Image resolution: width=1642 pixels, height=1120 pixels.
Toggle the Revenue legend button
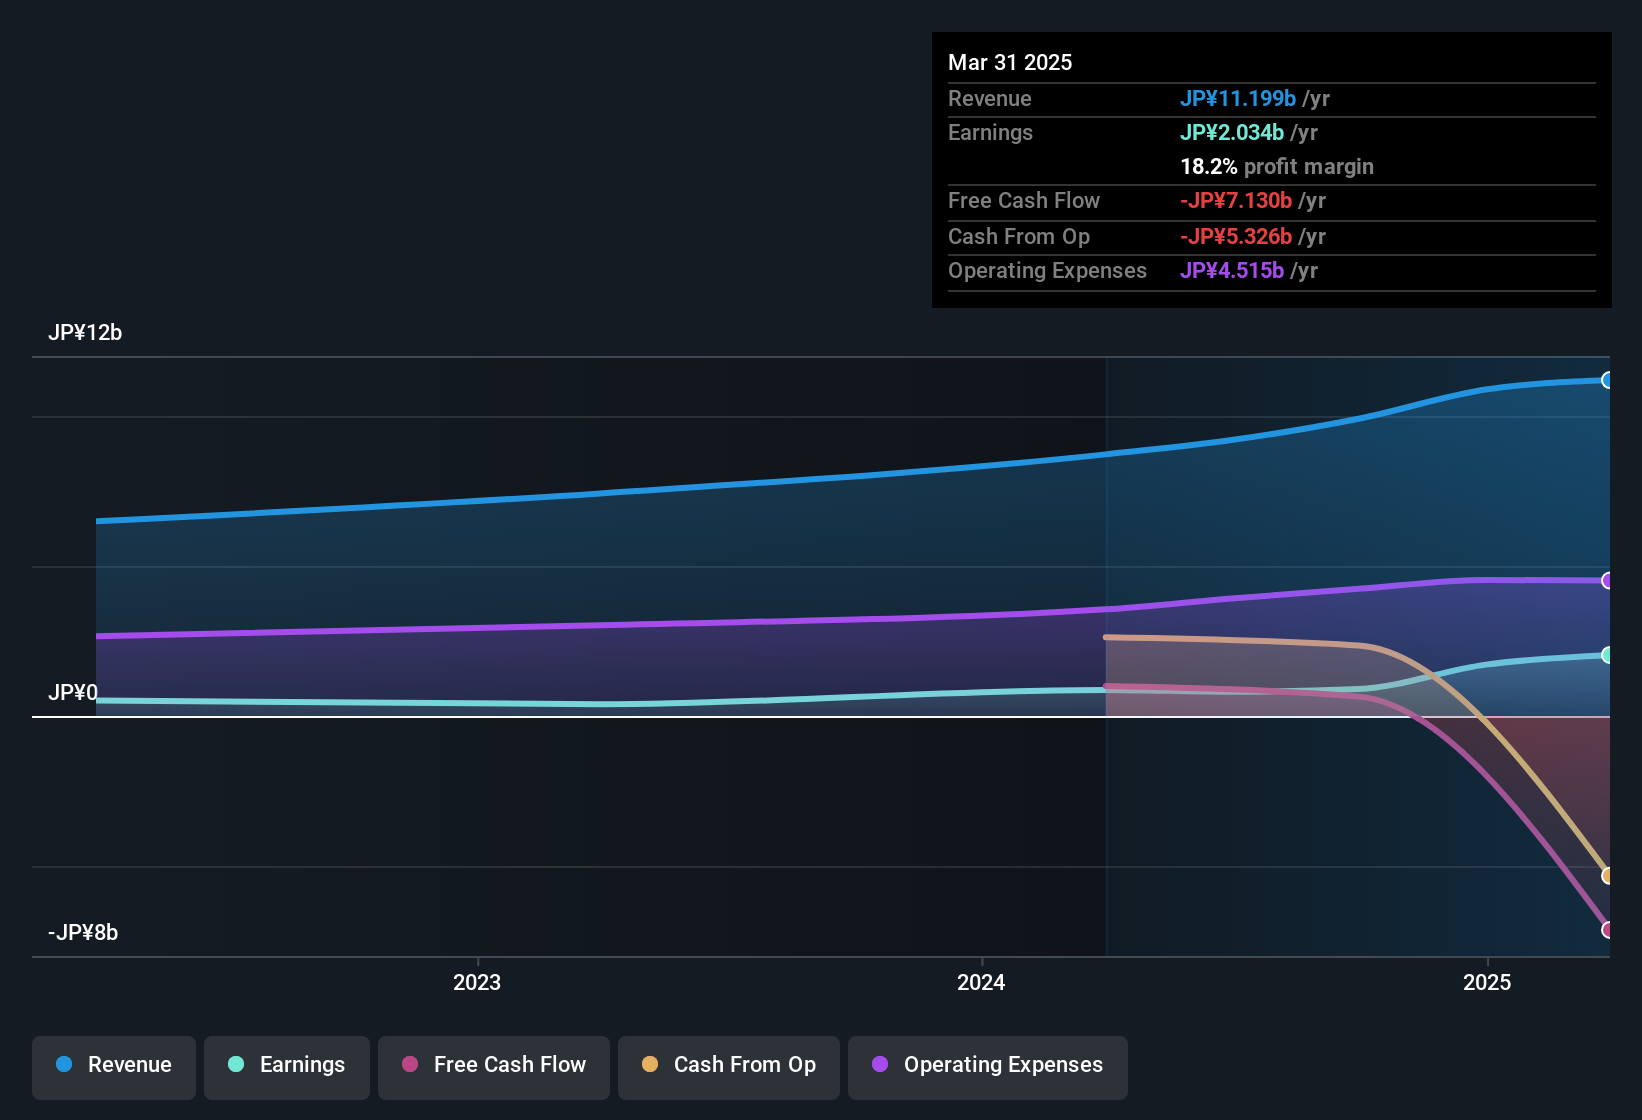[114, 1067]
